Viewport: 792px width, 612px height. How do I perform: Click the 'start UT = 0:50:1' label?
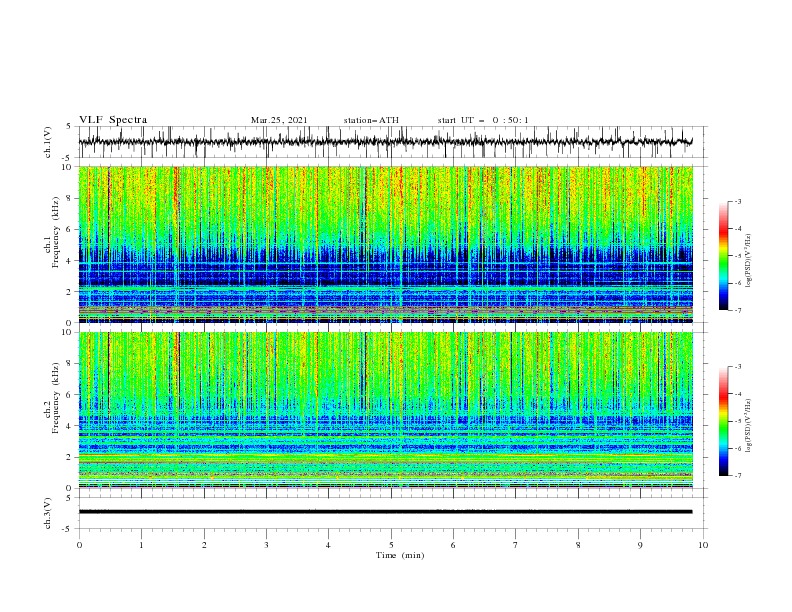click(x=483, y=120)
